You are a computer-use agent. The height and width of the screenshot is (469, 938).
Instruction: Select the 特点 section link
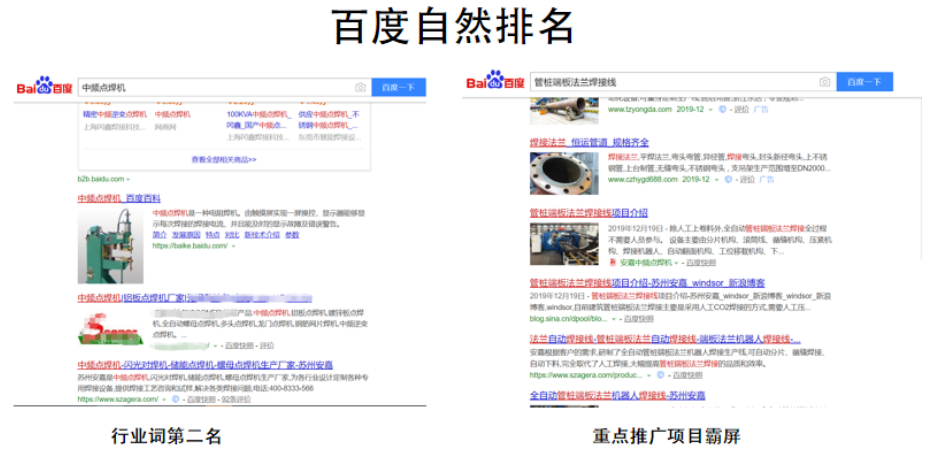click(x=212, y=235)
